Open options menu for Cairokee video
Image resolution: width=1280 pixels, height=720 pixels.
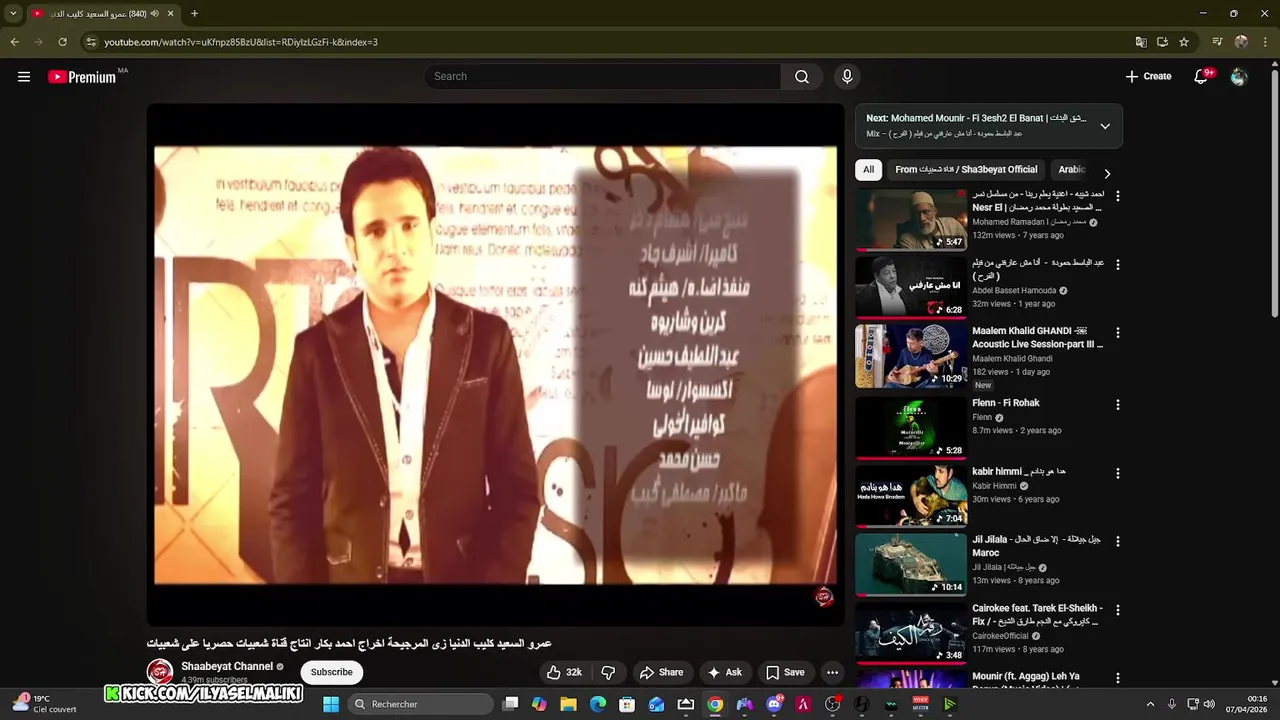1118,610
